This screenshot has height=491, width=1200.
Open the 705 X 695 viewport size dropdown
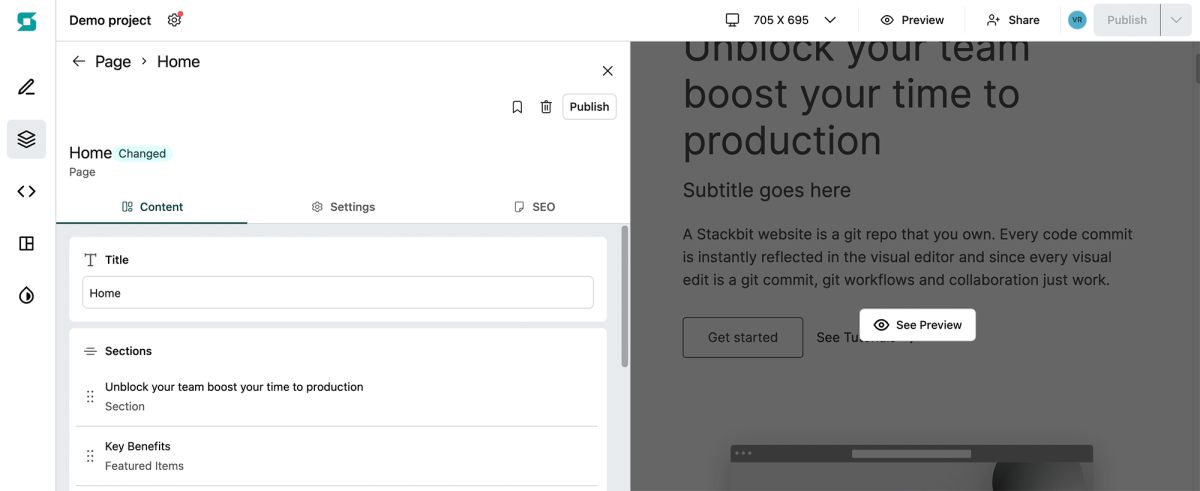tap(781, 20)
